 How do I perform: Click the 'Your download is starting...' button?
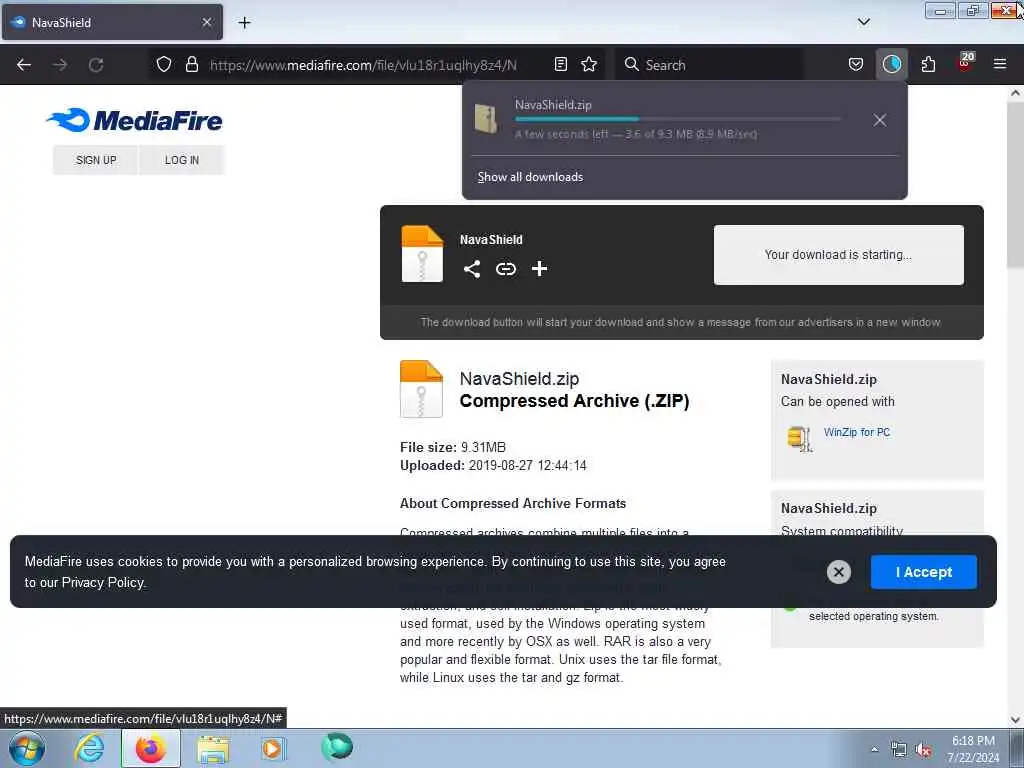tap(839, 255)
